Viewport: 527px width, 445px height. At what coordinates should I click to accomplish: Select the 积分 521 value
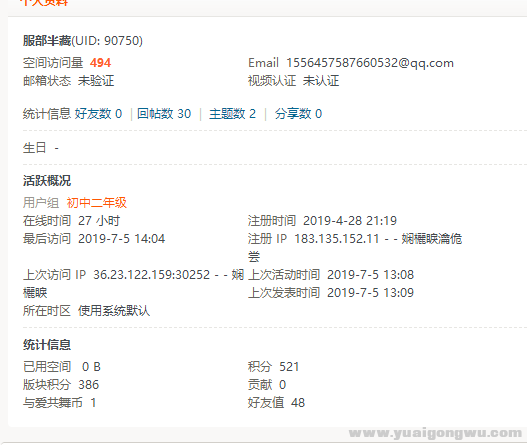click(x=274, y=367)
